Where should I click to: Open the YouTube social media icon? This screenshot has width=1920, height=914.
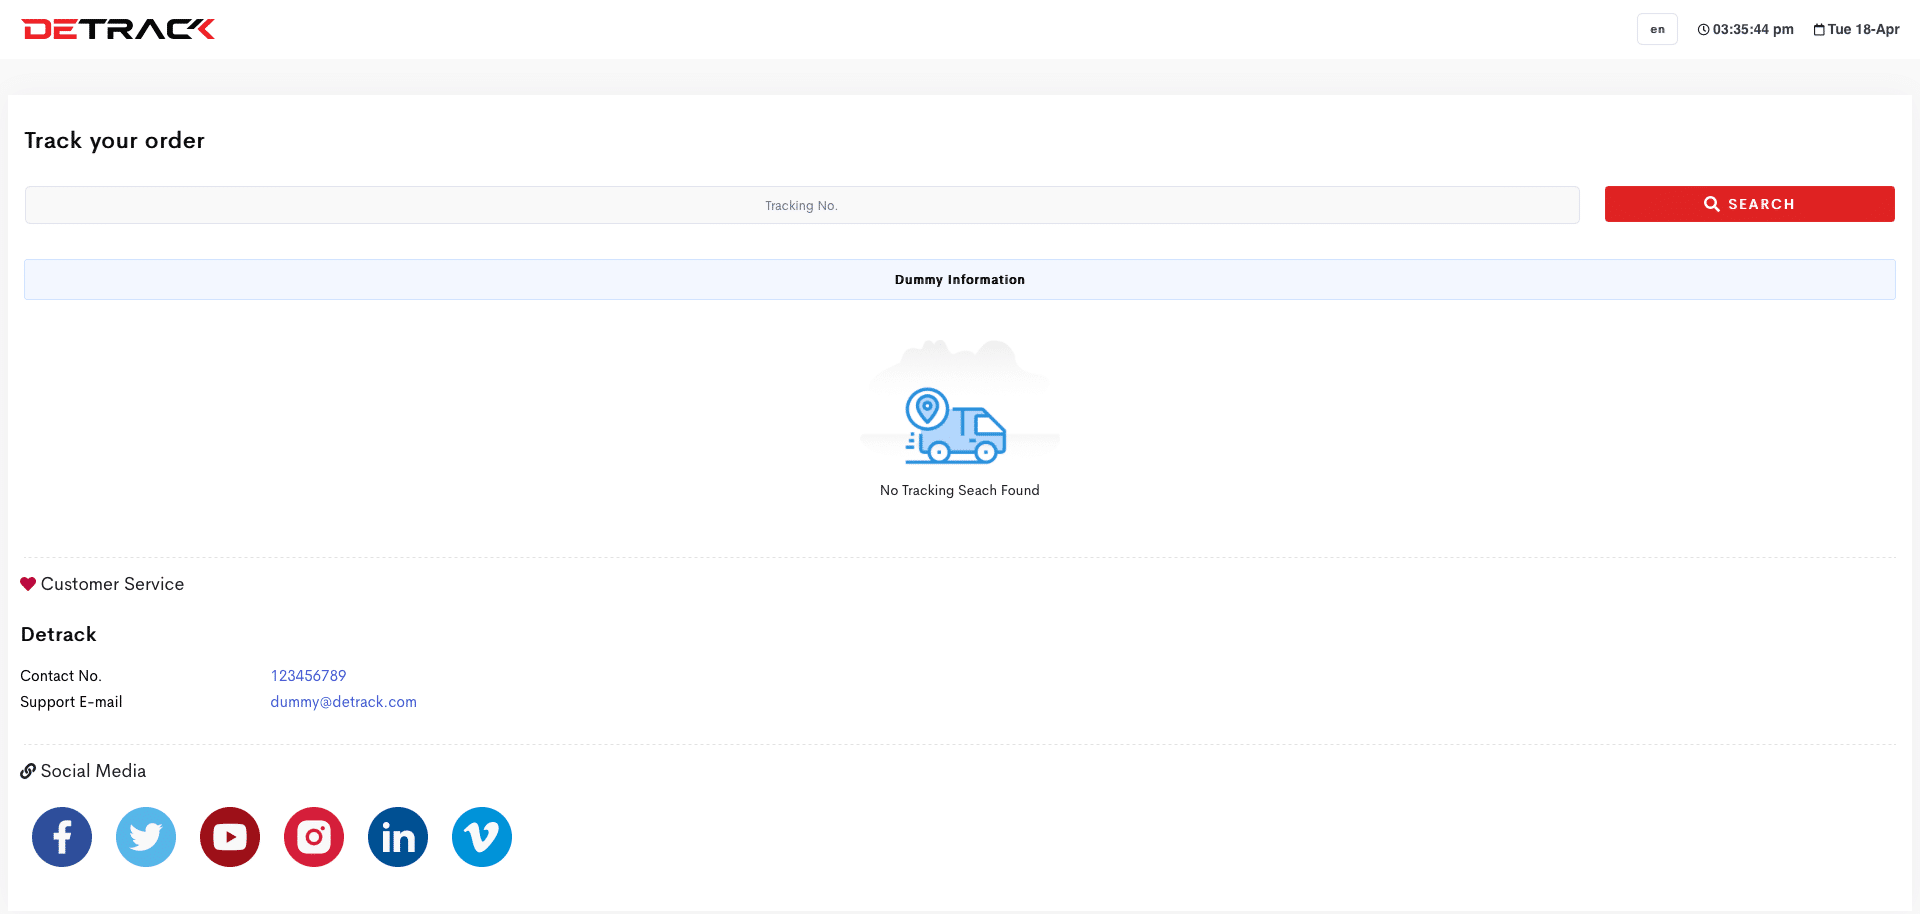point(230,837)
